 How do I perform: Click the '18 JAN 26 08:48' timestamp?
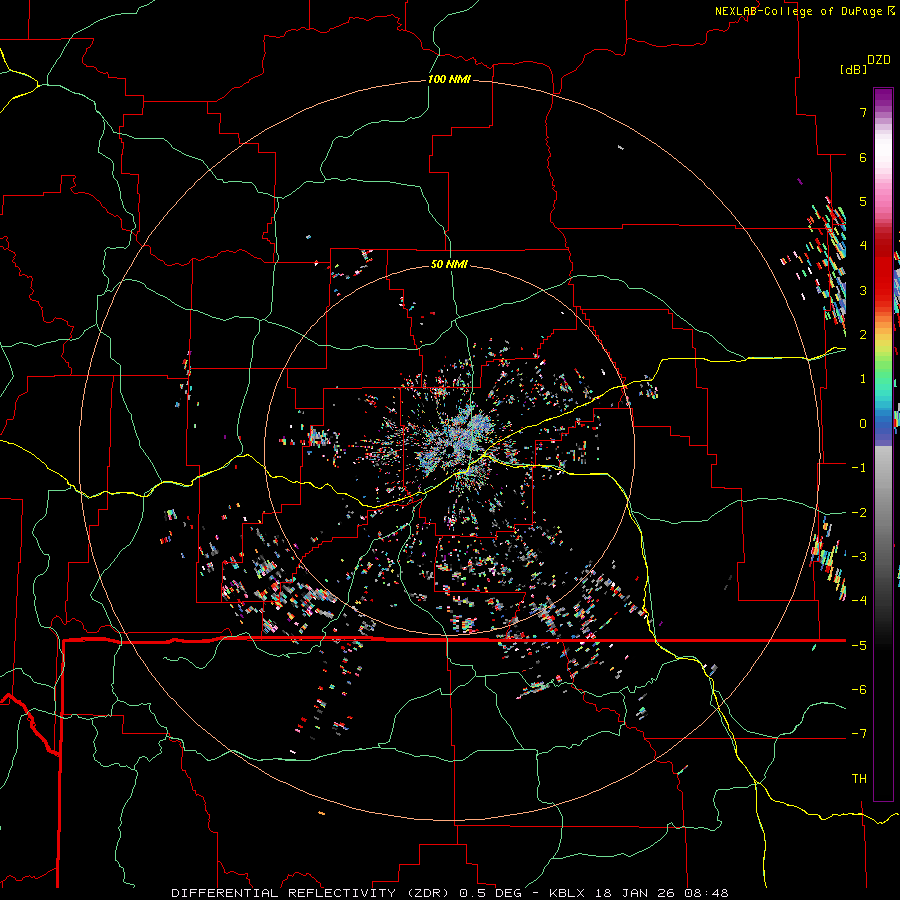[660, 893]
